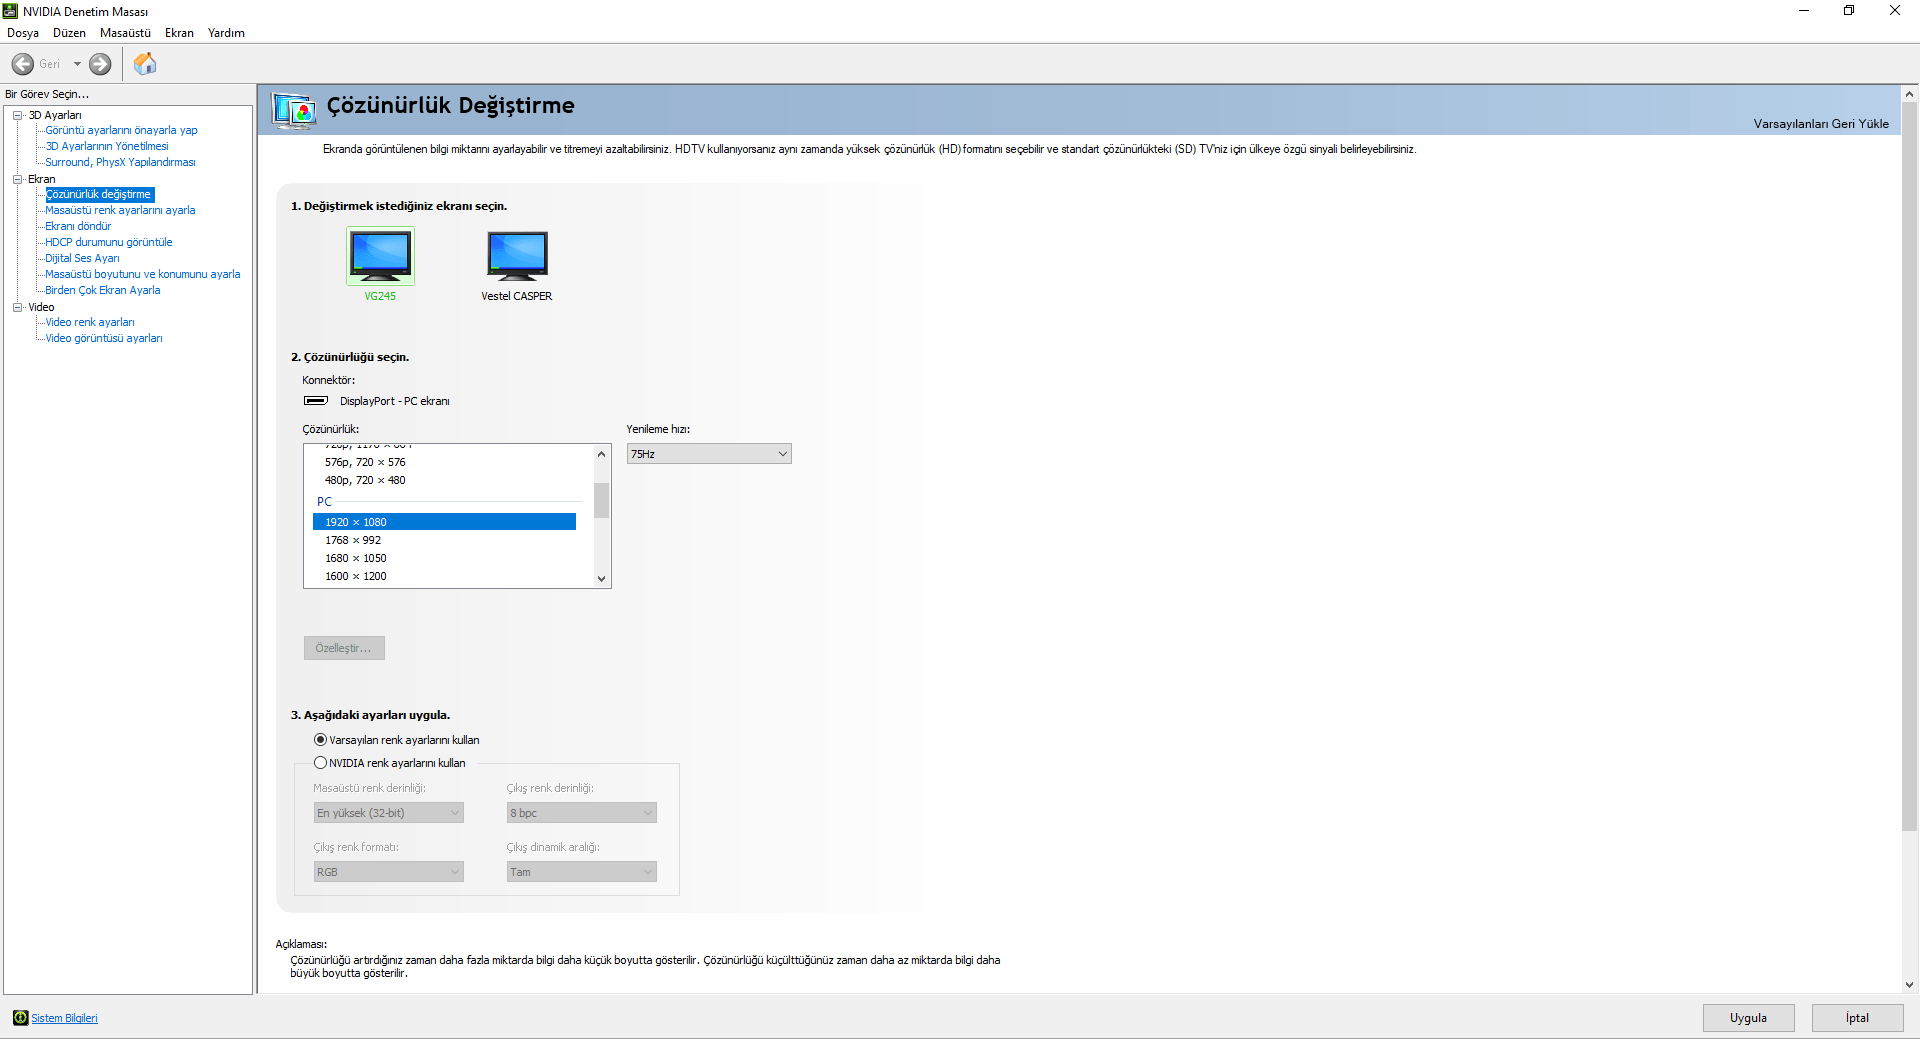Select 1920 × 1080 resolution
Screen dimensions: 1920x1040
pos(444,522)
